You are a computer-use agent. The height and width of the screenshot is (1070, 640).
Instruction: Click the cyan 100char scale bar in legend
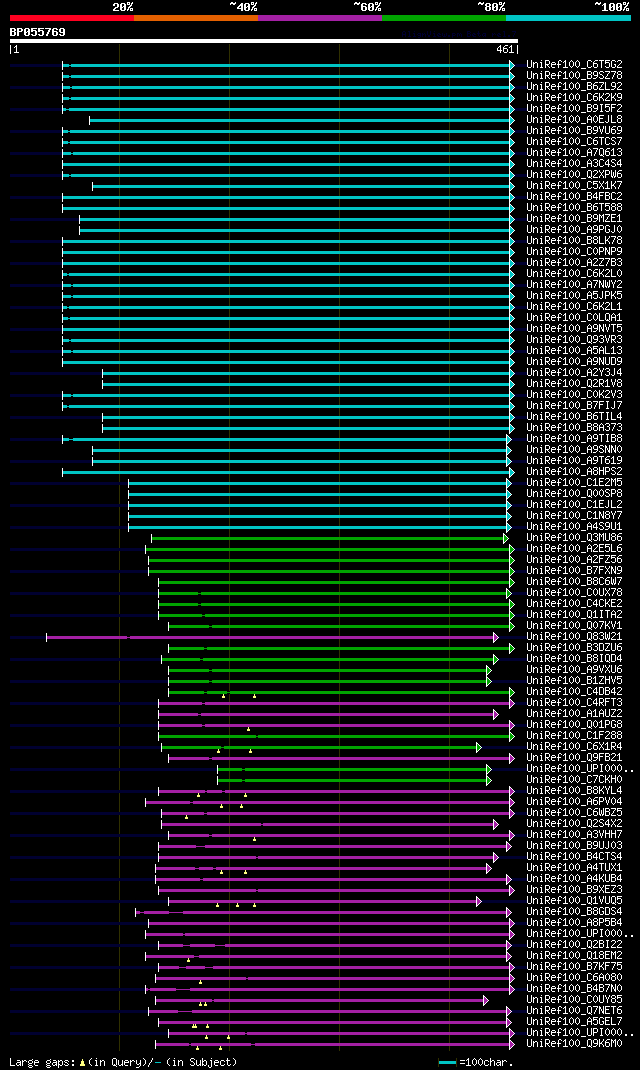447,1062
